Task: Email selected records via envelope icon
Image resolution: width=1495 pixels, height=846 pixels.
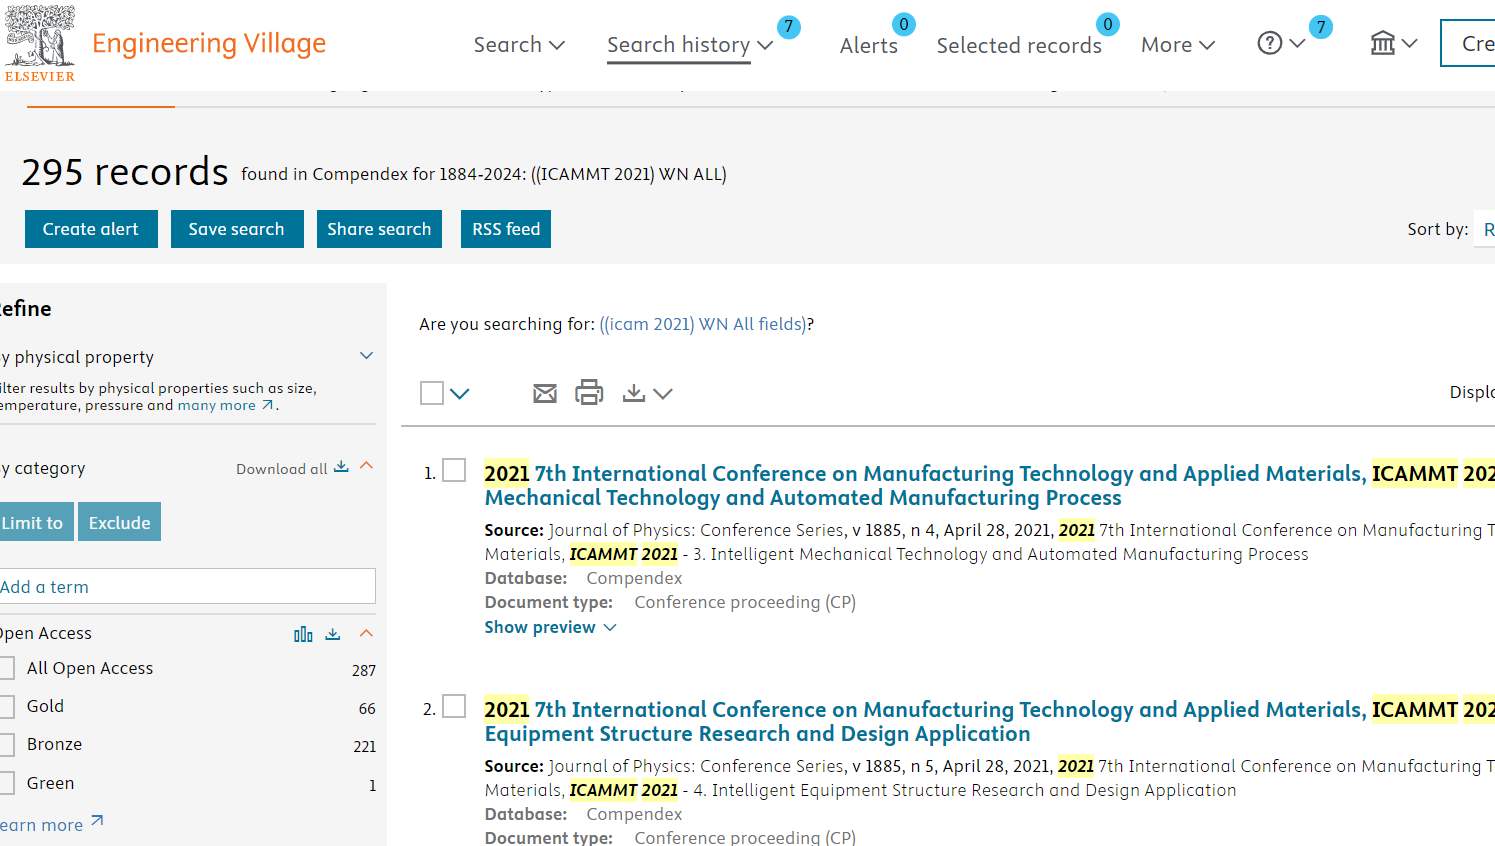Action: [x=545, y=393]
